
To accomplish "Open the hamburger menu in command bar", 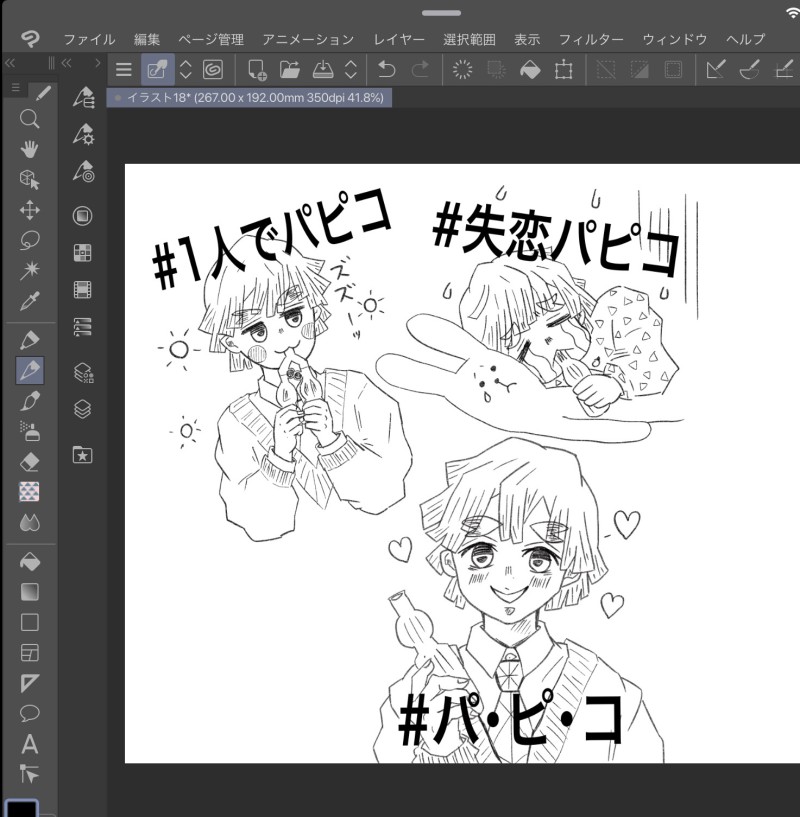I will click(124, 69).
